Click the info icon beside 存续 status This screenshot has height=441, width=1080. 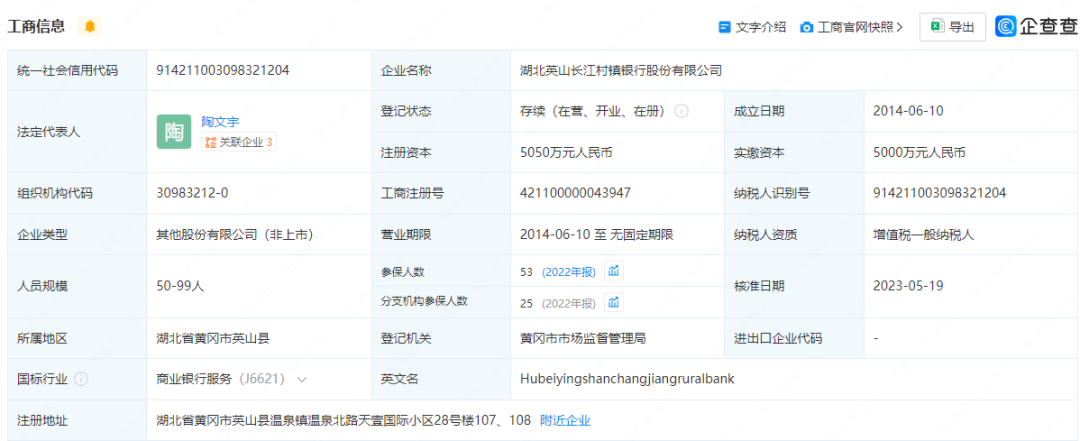pos(681,111)
